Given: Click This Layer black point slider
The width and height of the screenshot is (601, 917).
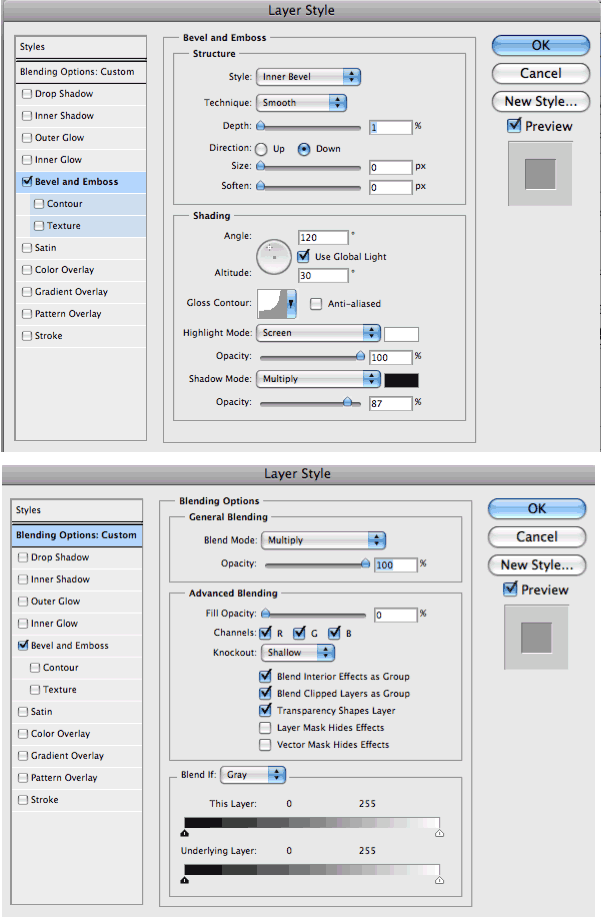Looking at the screenshot, I should point(185,833).
